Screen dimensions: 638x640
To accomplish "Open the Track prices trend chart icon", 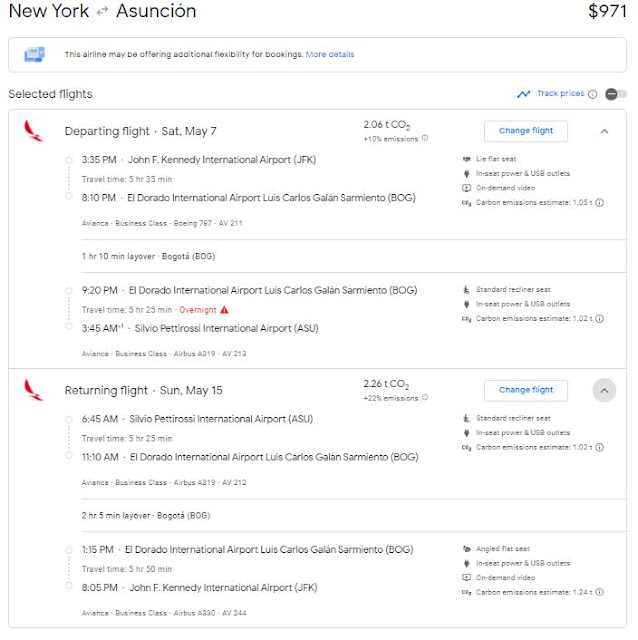I will (524, 94).
